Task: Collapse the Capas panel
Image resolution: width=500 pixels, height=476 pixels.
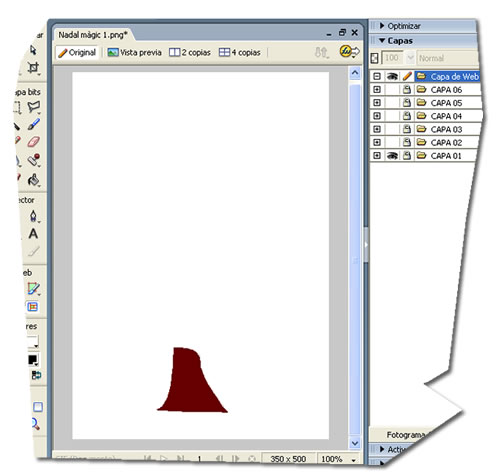Action: tap(382, 41)
